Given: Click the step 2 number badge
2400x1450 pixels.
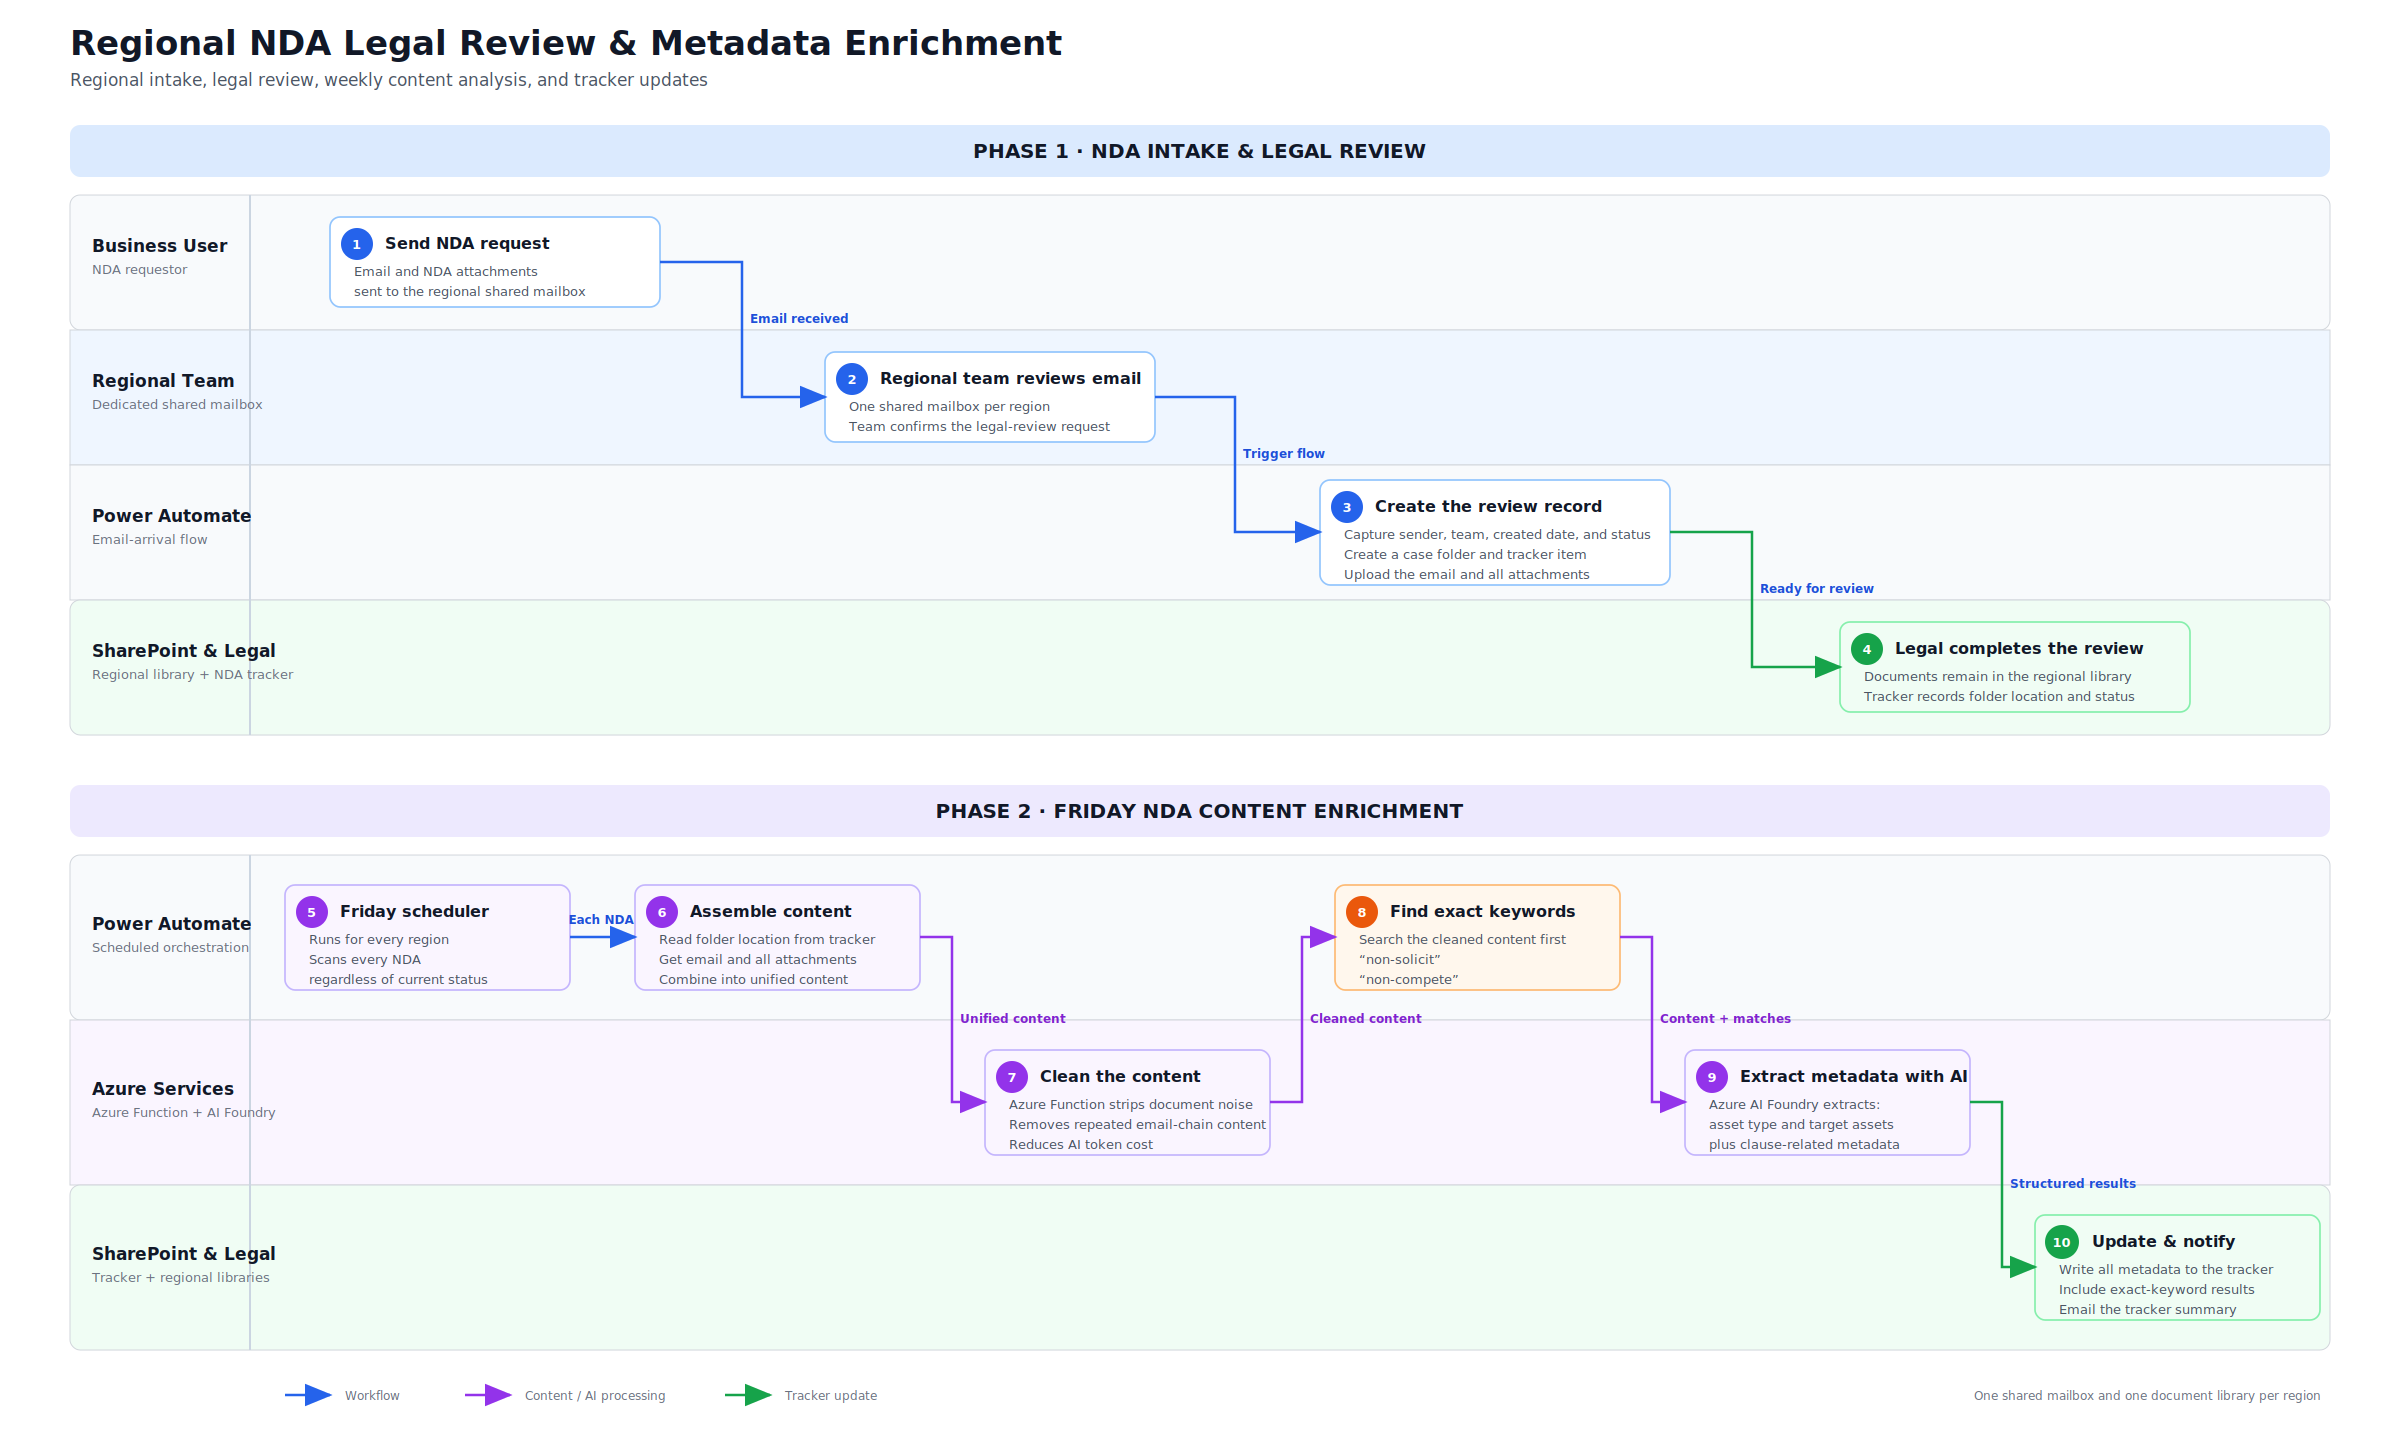Looking at the screenshot, I should 851,379.
